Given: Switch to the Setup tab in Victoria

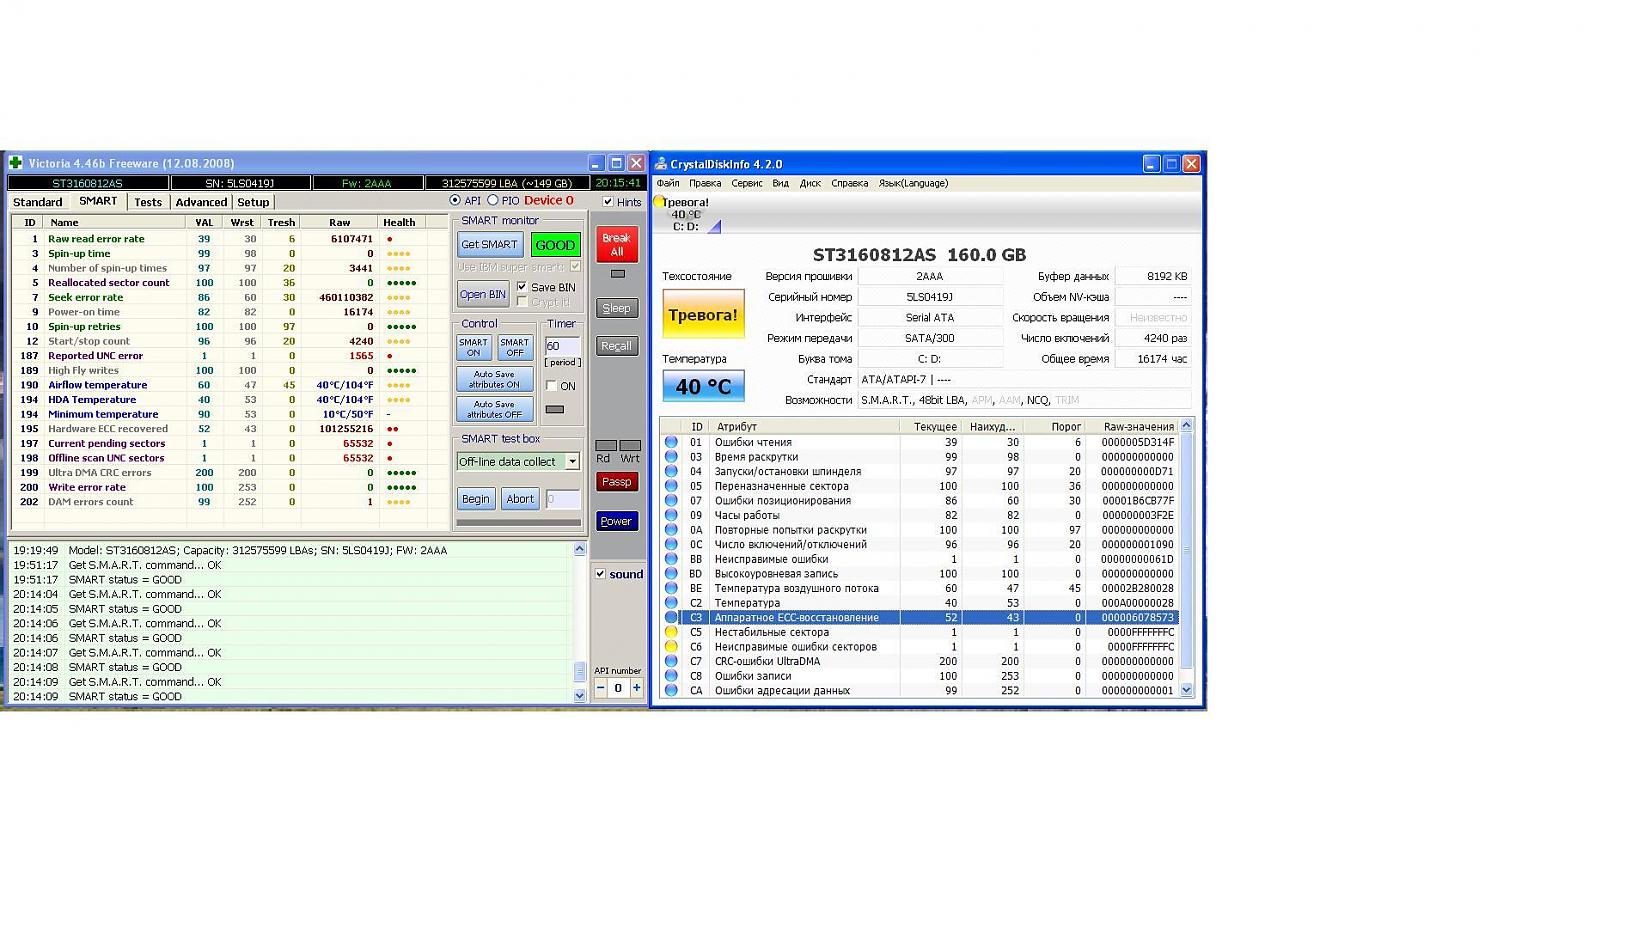Looking at the screenshot, I should (253, 202).
